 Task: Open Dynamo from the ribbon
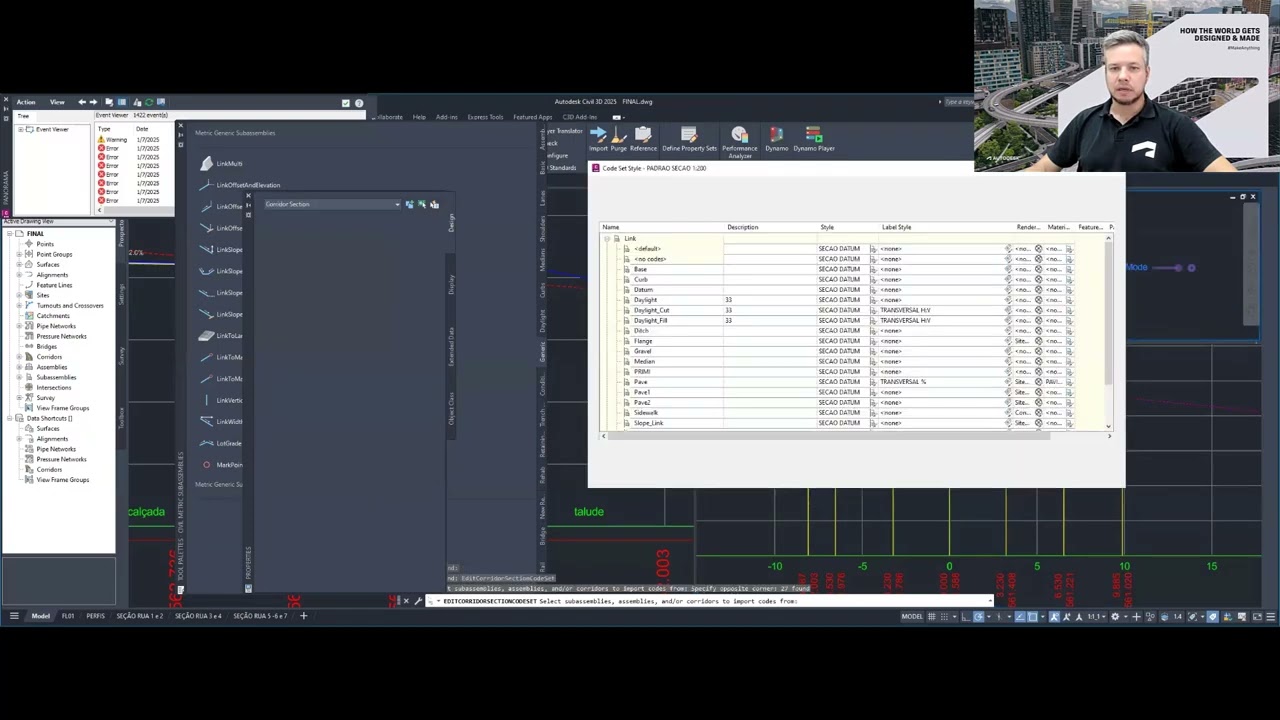coord(777,139)
